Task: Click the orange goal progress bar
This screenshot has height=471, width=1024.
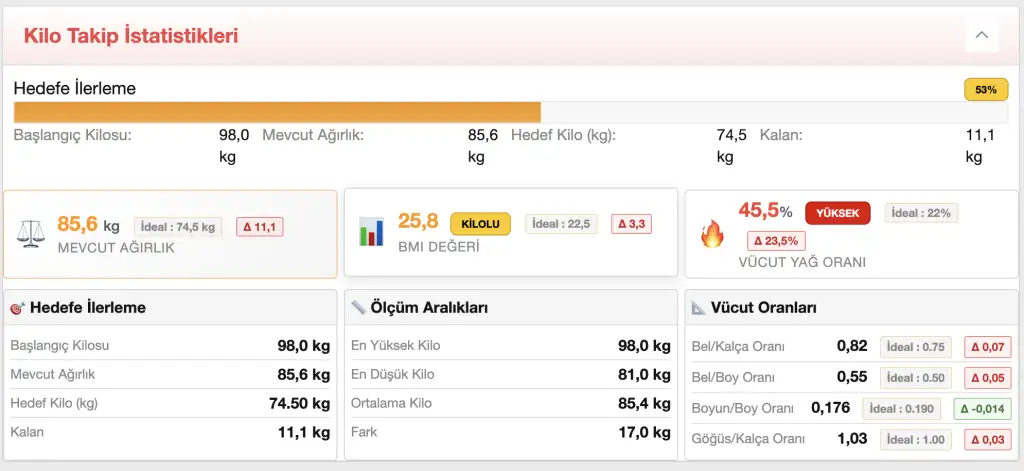Action: (277, 112)
